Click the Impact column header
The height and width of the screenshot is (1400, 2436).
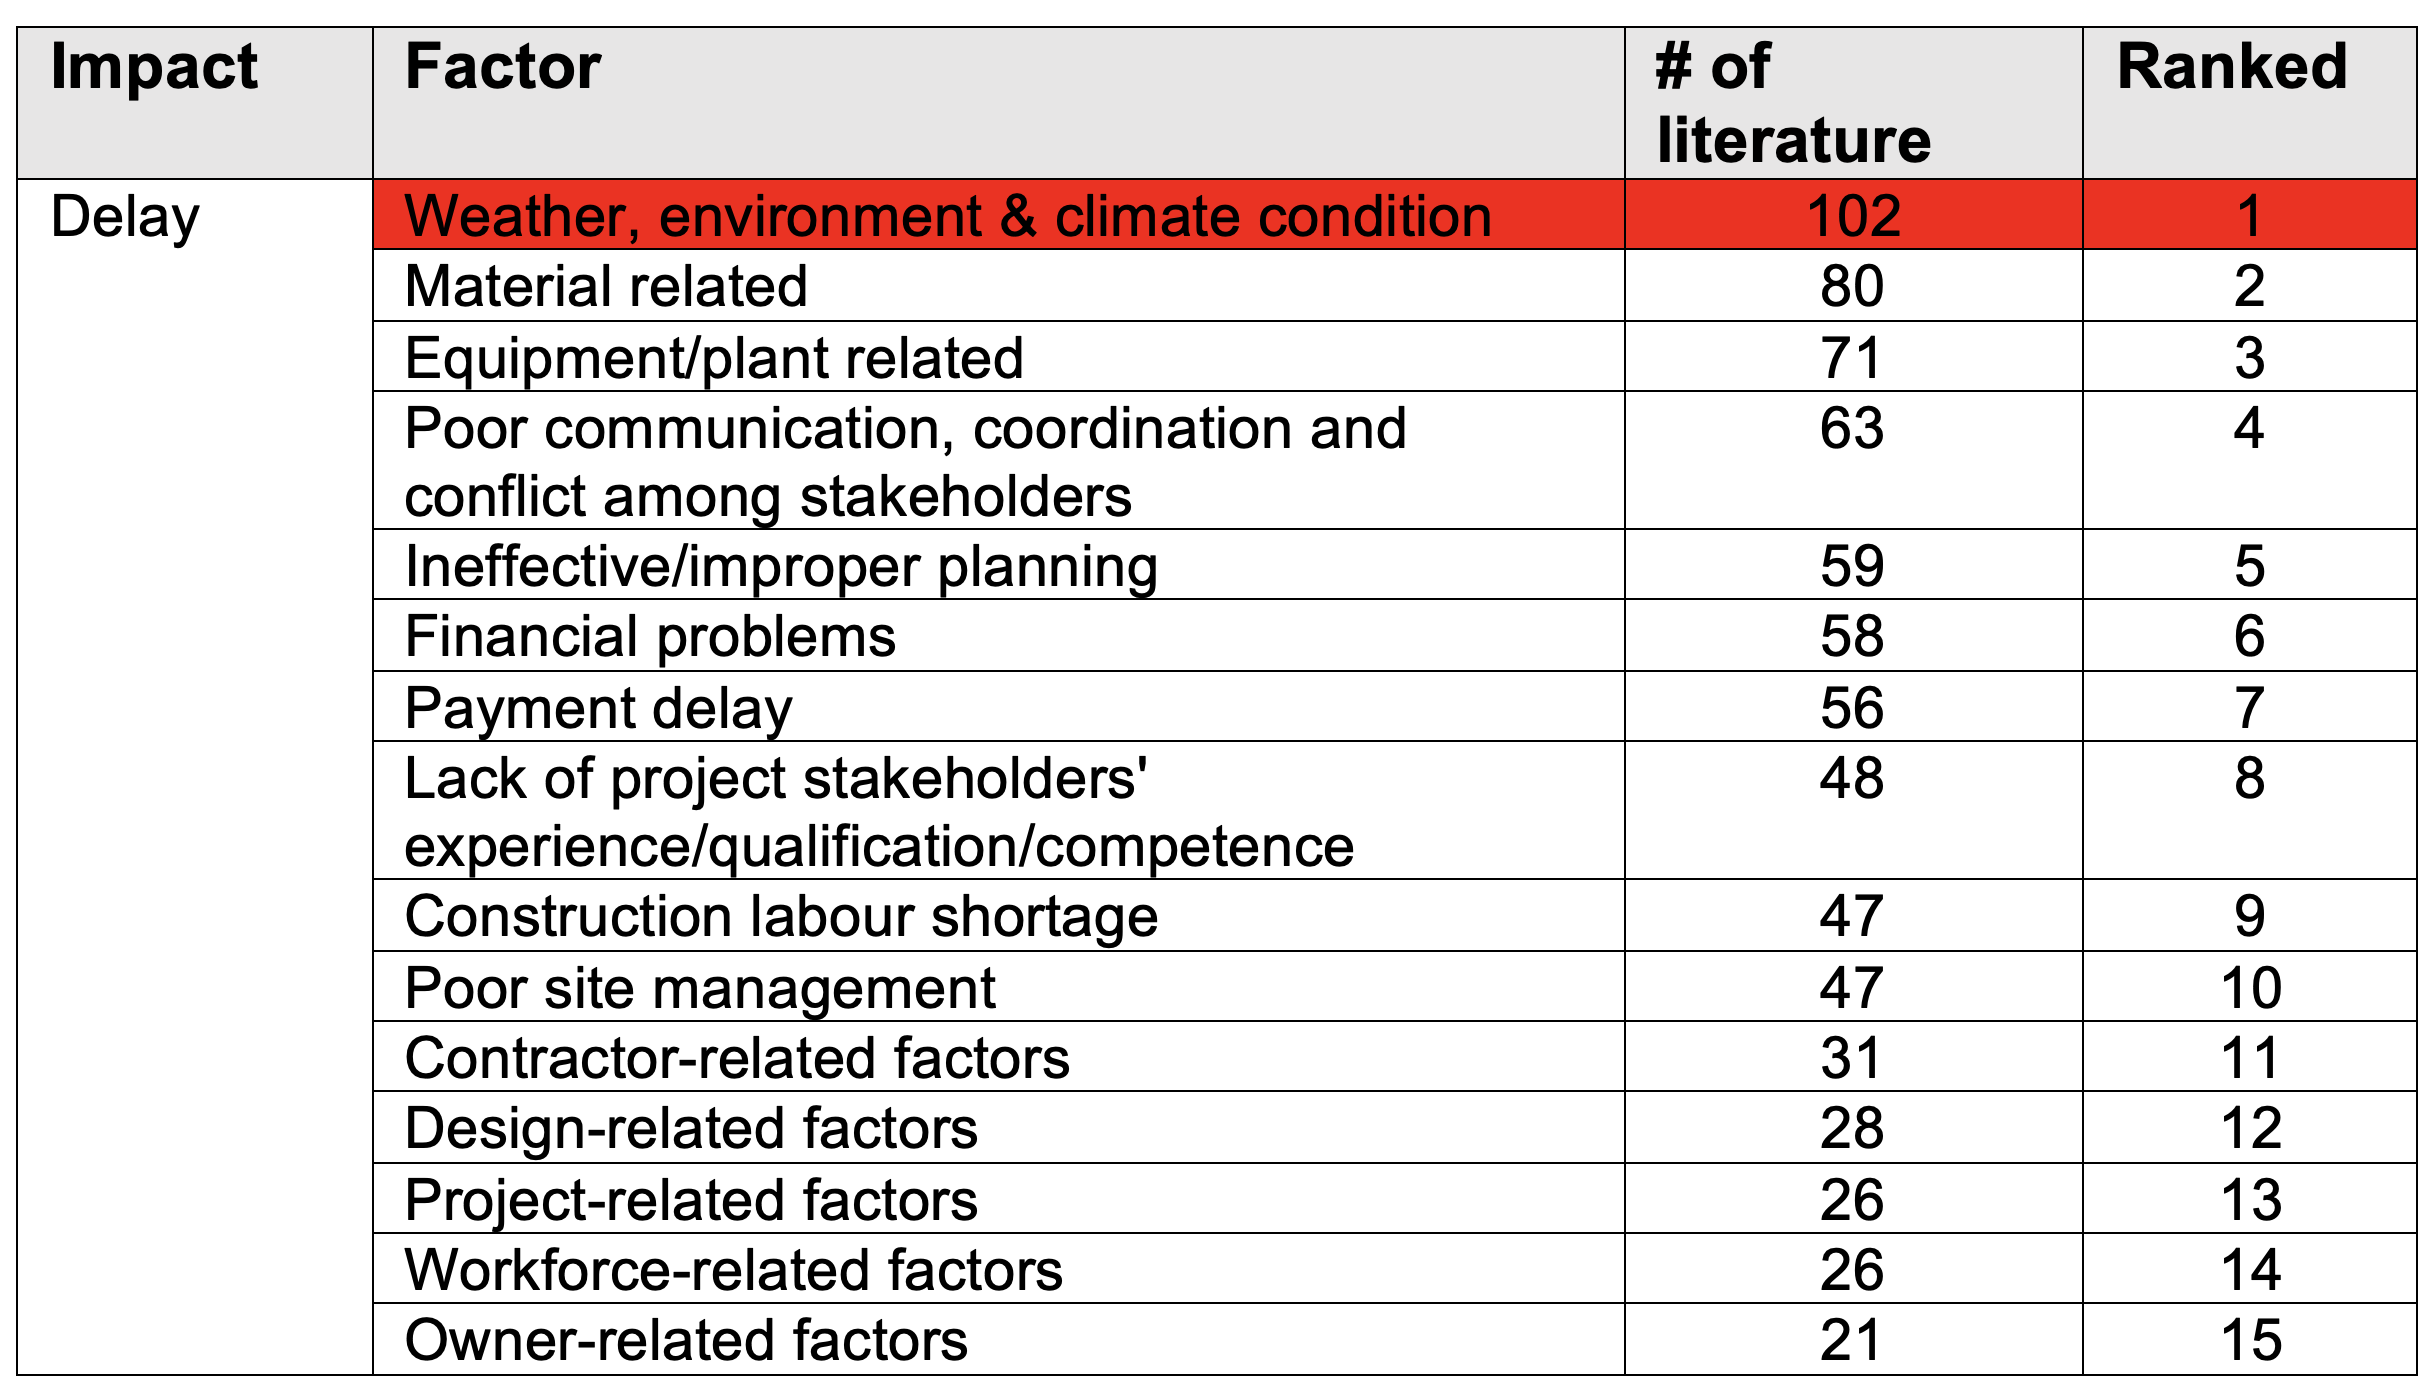point(155,68)
